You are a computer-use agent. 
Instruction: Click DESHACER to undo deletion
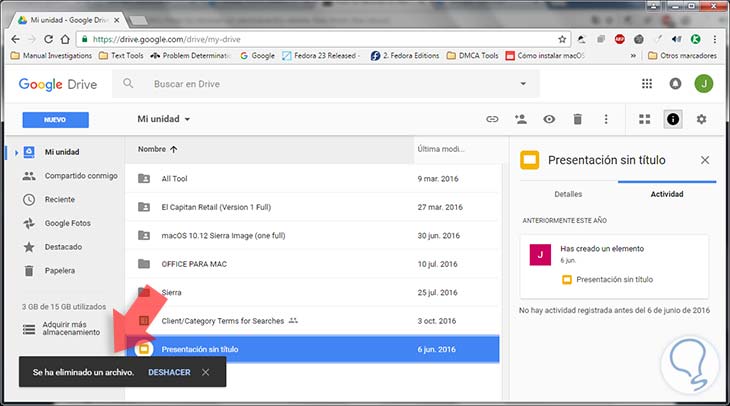(x=169, y=372)
